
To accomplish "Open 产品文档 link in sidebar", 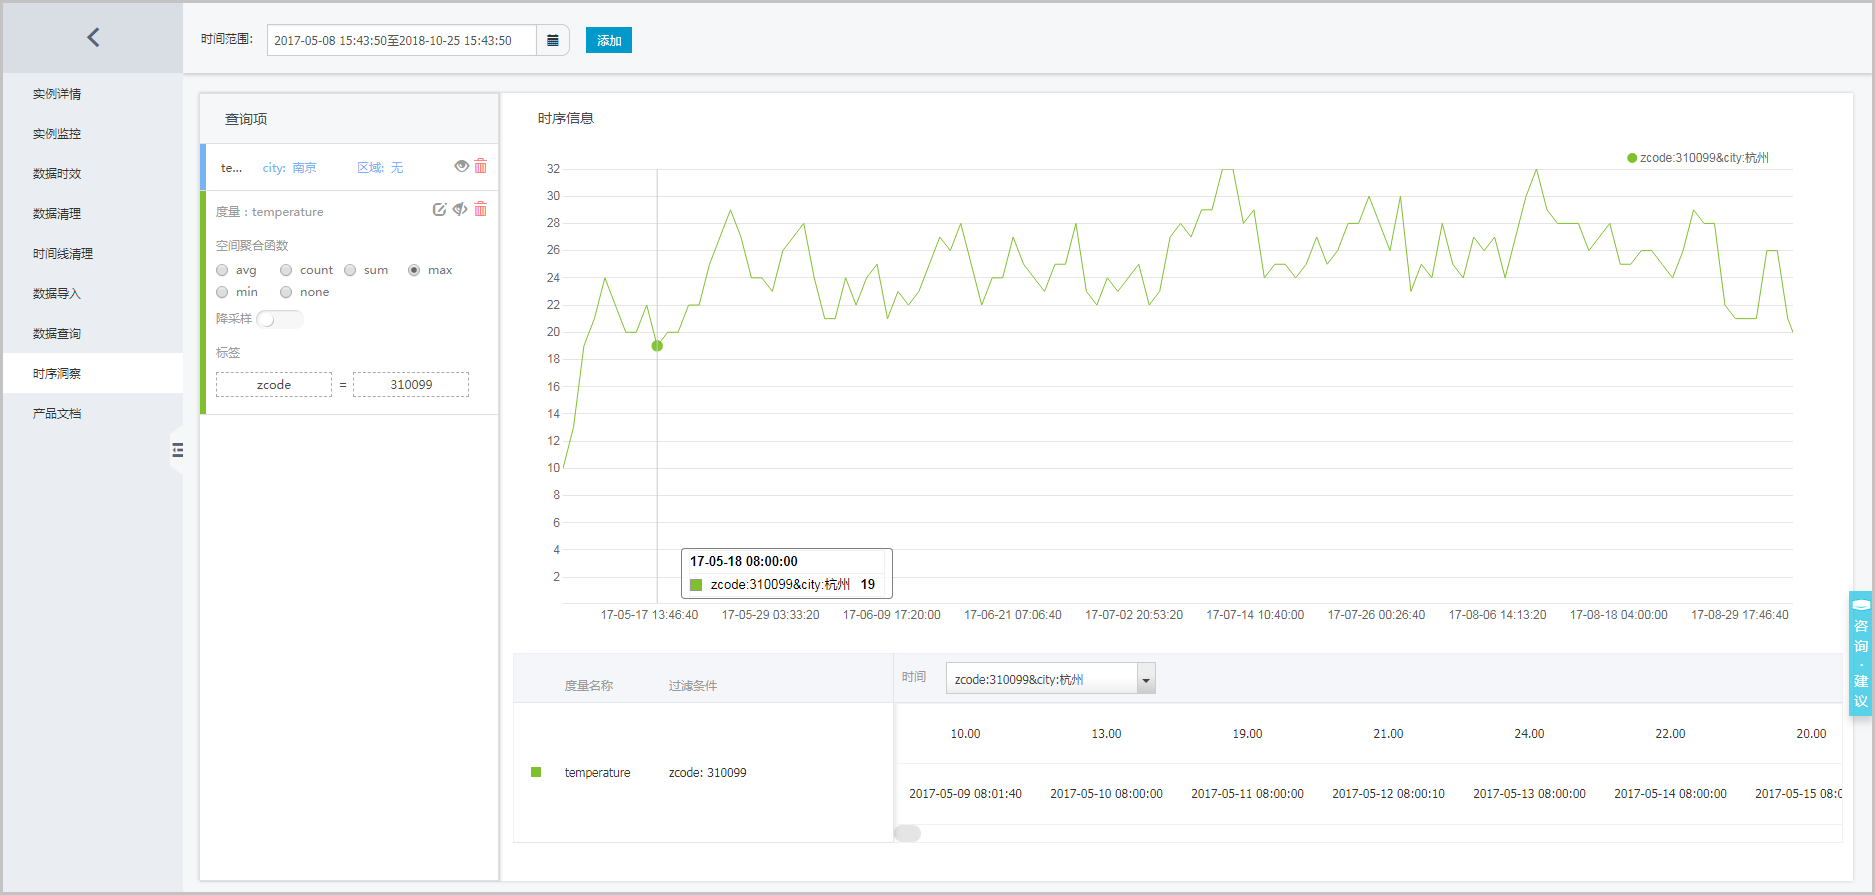I will 57,414.
